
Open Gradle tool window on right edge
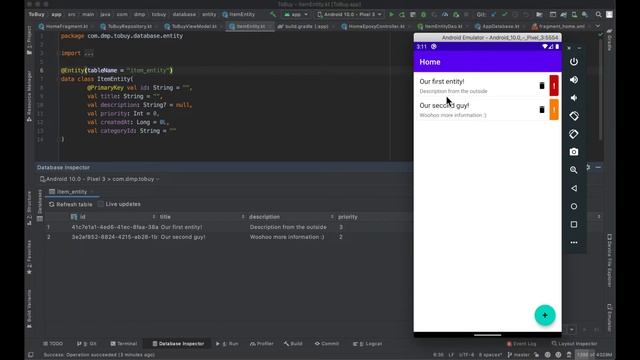pos(609,41)
